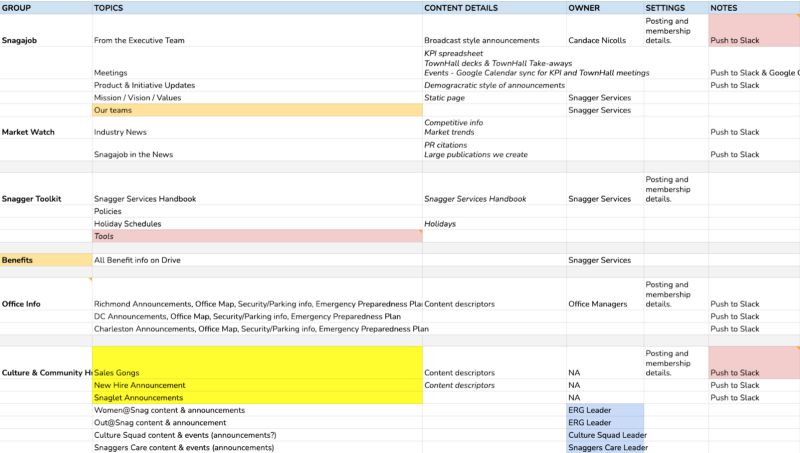Viewport: 800px width, 453px height.
Task: Select ERG Leader cell in Women@Snag row
Action: pos(605,410)
